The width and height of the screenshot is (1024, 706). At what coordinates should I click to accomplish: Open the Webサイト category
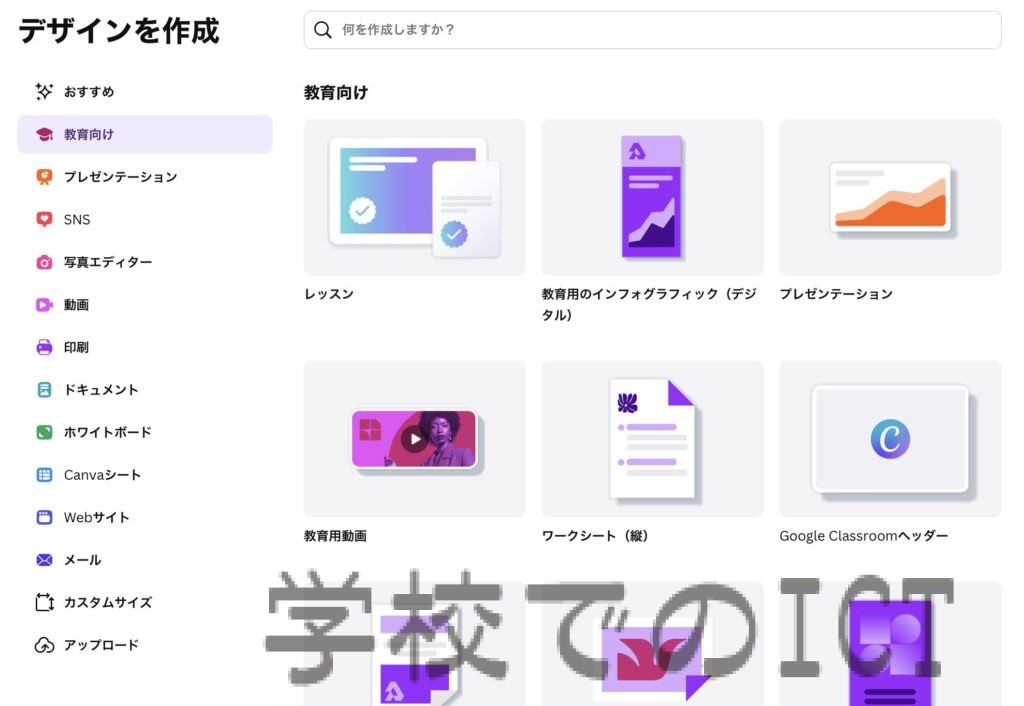[x=96, y=517]
